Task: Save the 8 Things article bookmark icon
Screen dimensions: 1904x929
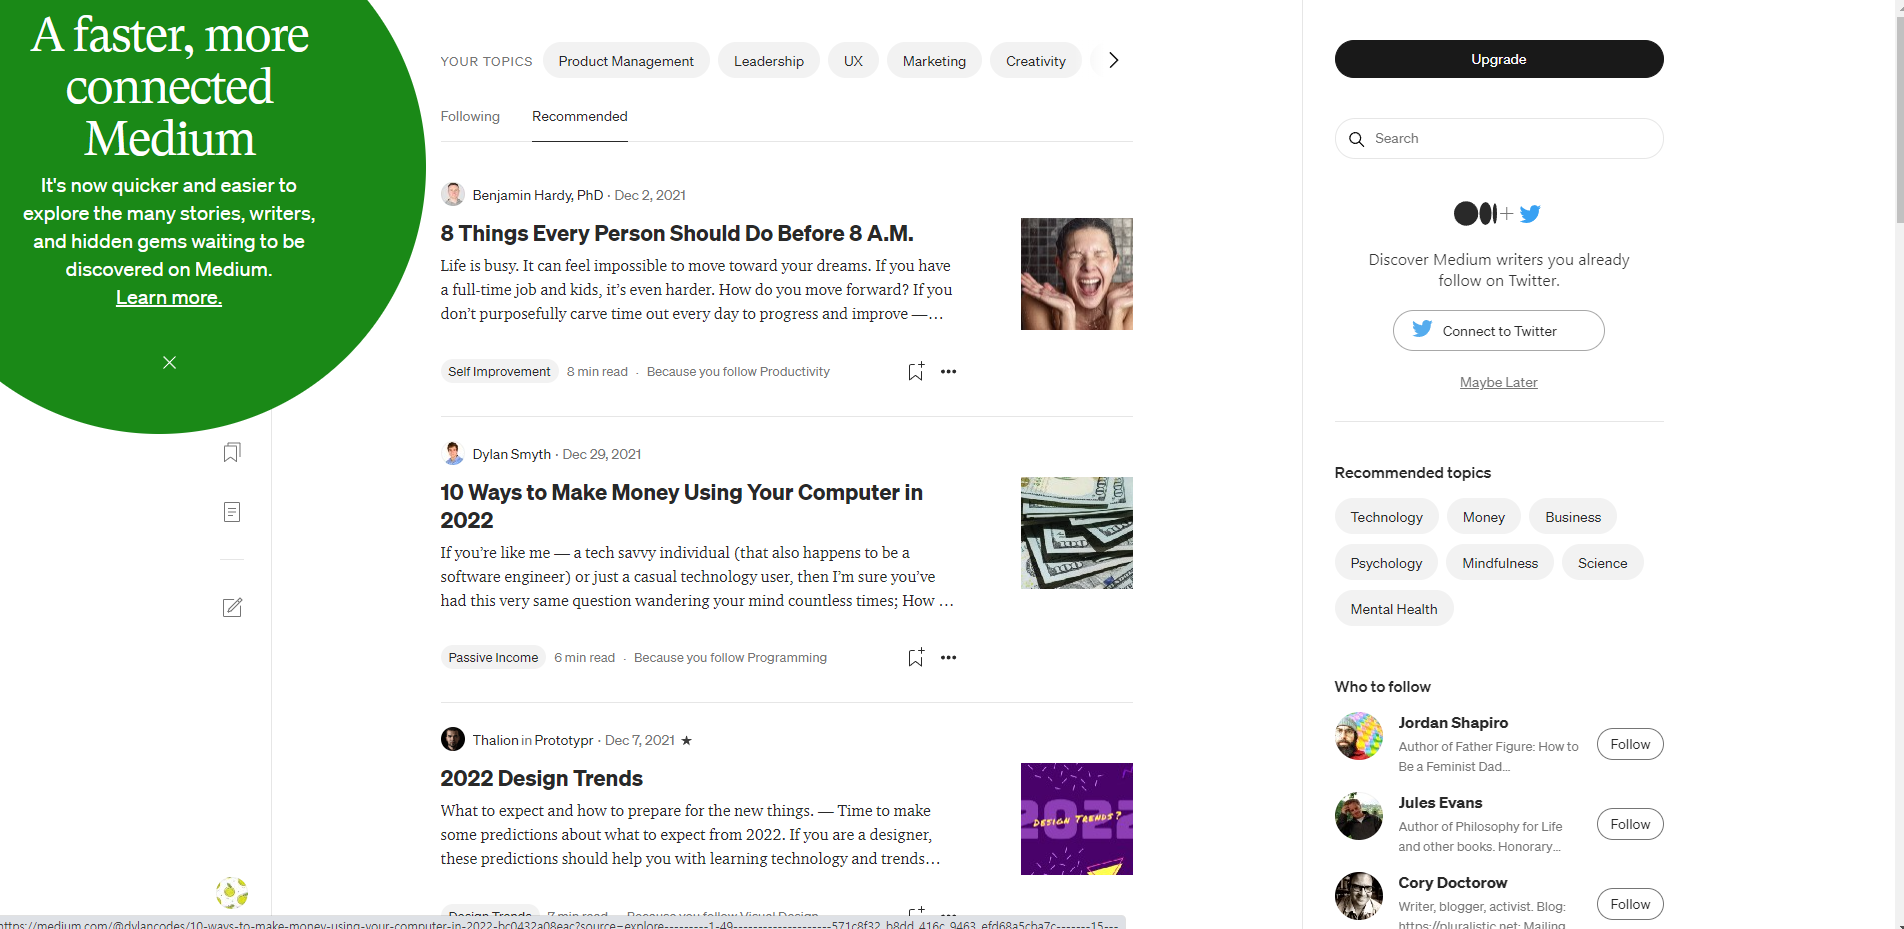Action: click(x=915, y=371)
